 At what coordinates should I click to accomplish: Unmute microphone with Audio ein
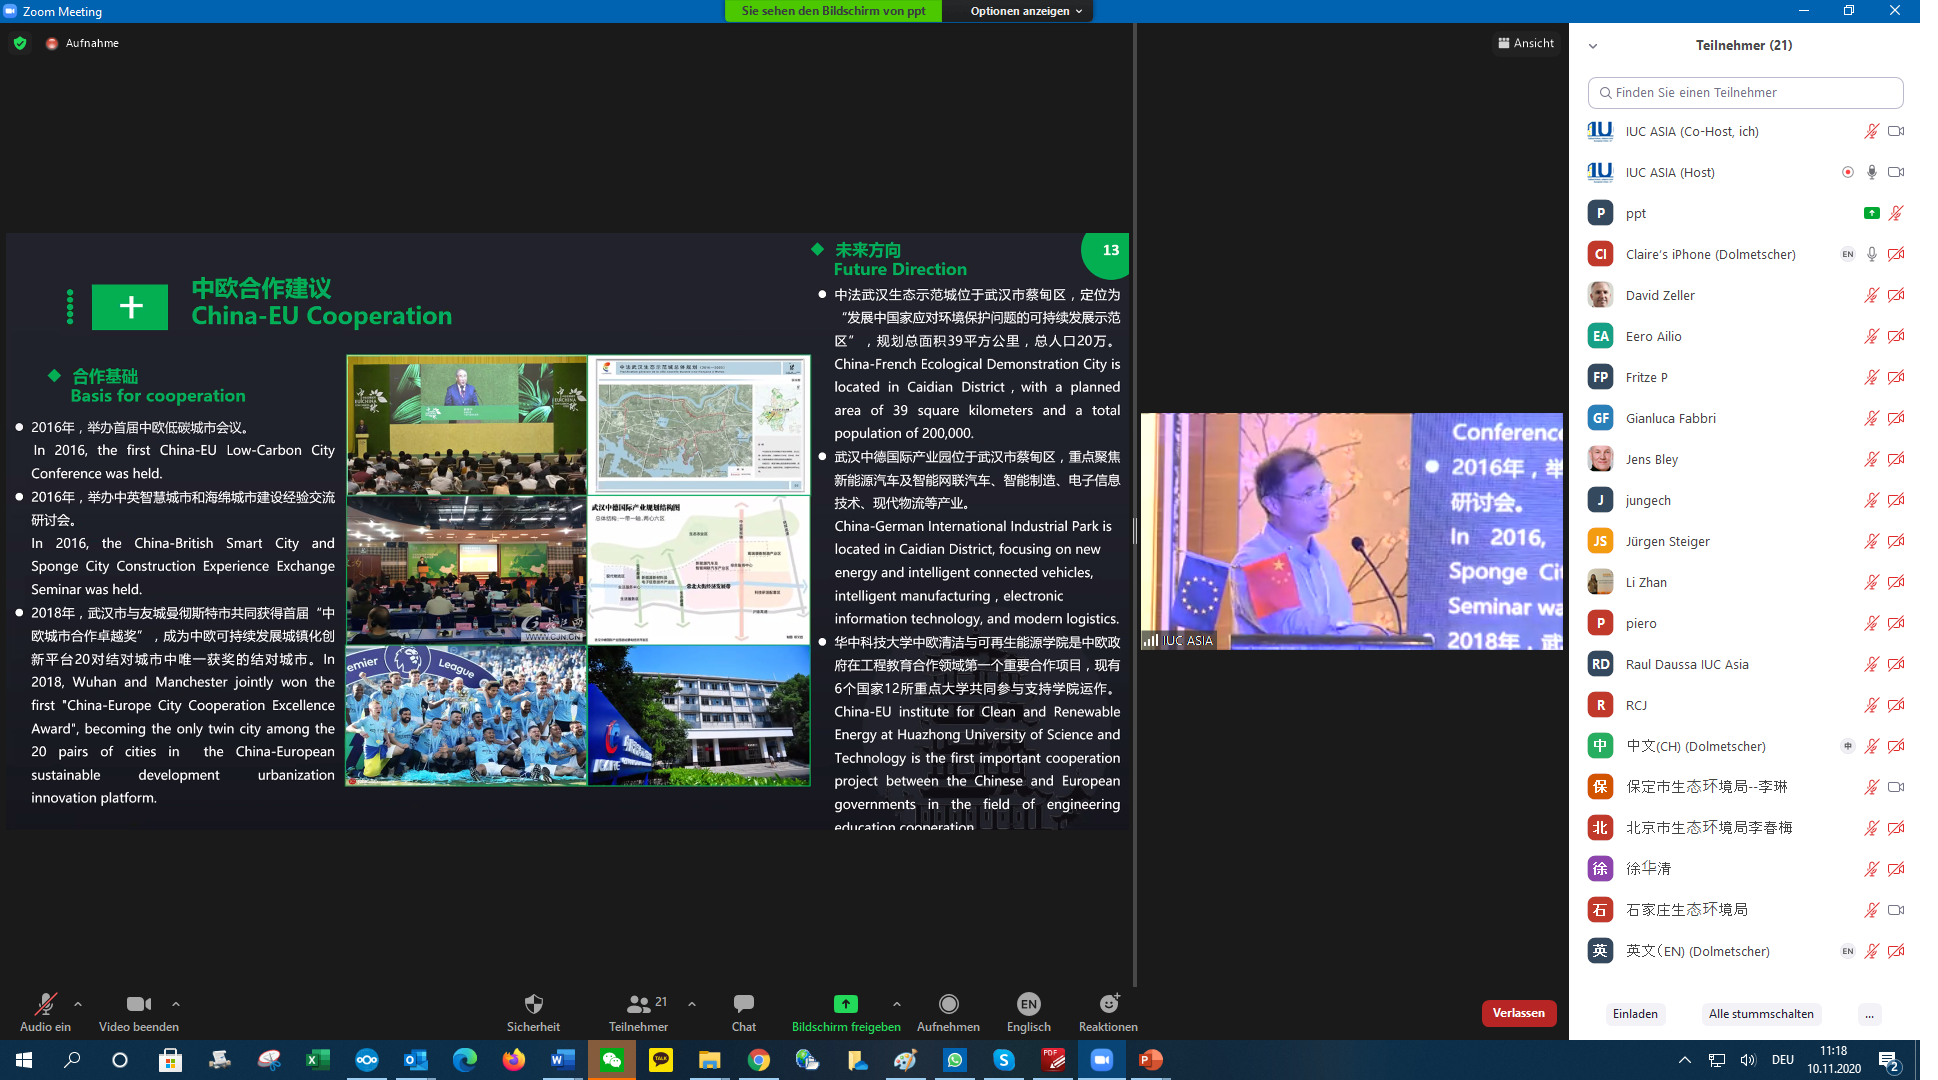click(45, 1003)
